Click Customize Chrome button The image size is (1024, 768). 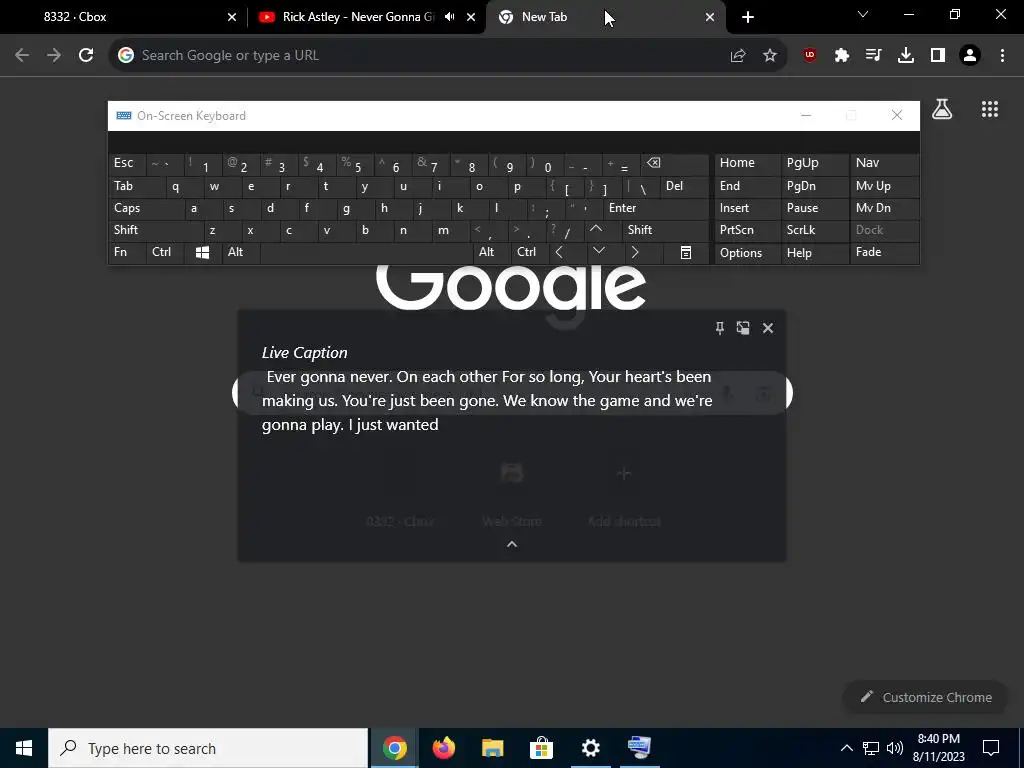(x=925, y=697)
